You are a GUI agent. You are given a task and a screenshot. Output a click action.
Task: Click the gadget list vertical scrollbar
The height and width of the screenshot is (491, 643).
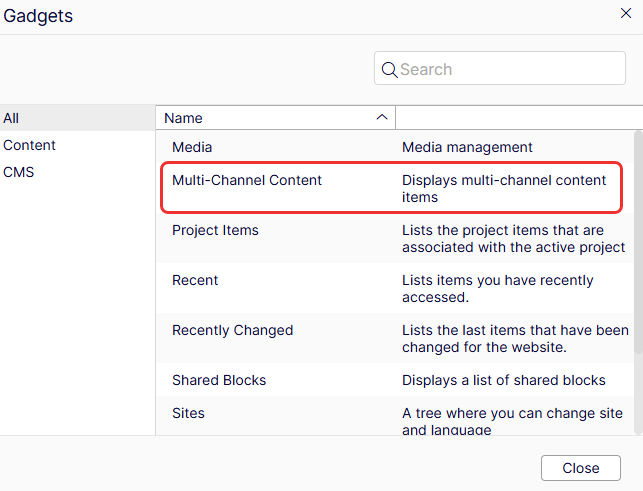[x=638, y=242]
